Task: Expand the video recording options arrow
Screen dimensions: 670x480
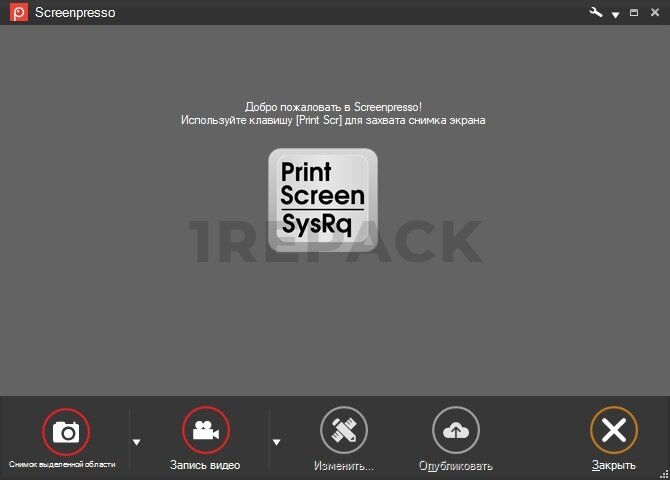Action: pyautogui.click(x=276, y=441)
